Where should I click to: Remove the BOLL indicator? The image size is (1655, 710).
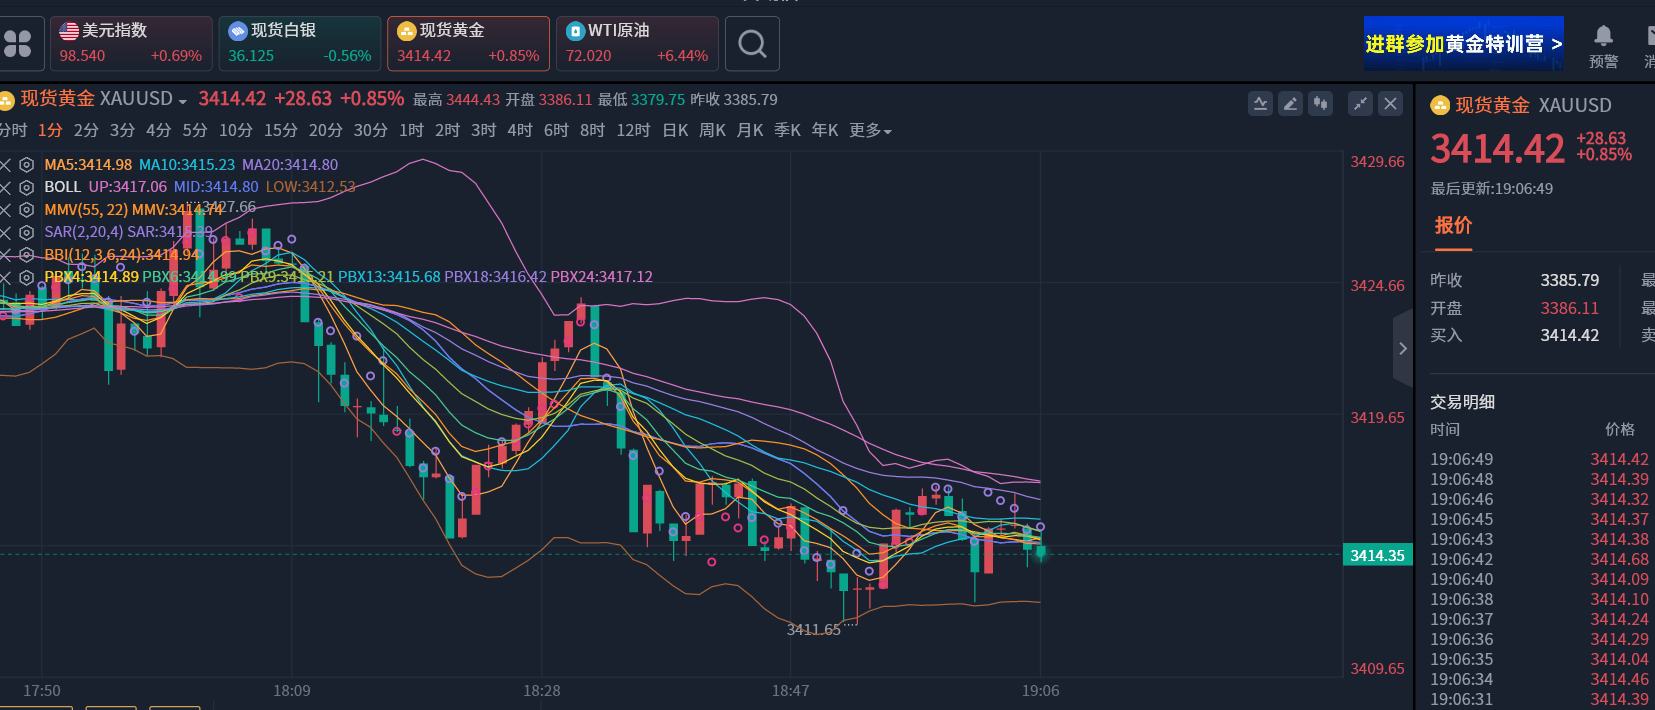pos(5,187)
